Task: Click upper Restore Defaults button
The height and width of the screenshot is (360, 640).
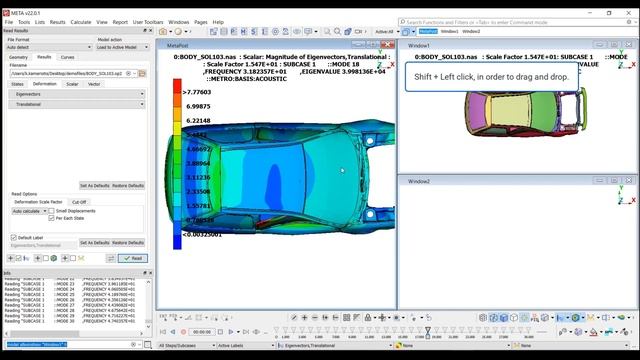Action: [128, 186]
